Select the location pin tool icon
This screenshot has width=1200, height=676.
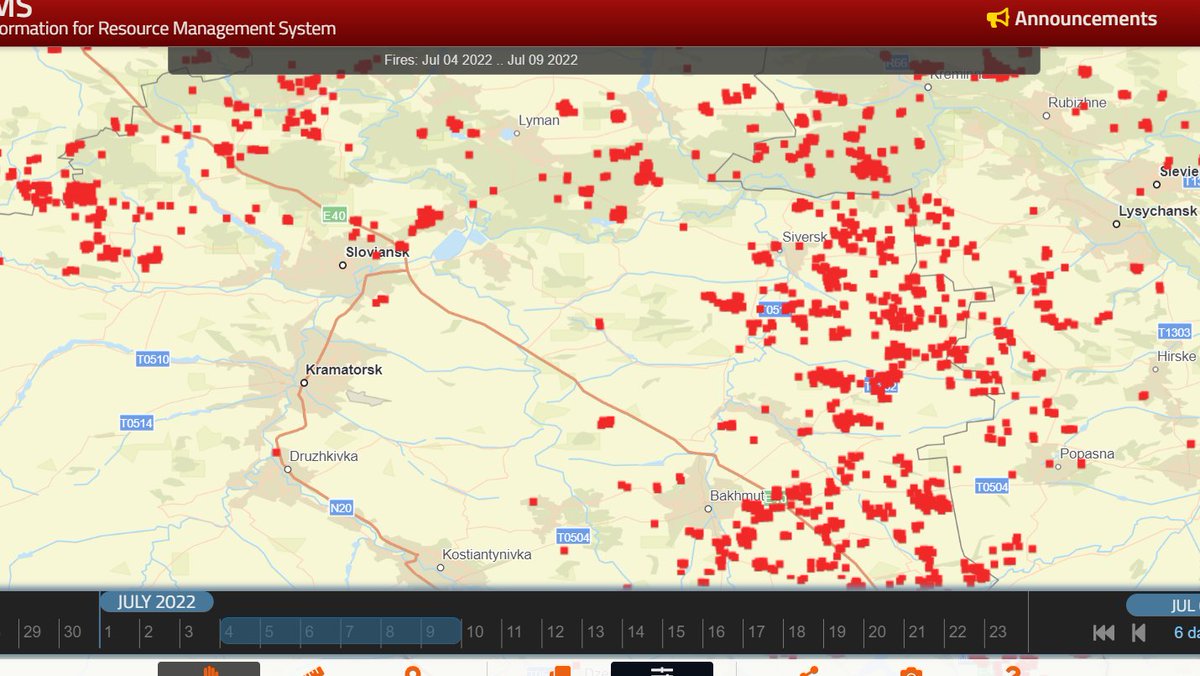tap(411, 670)
